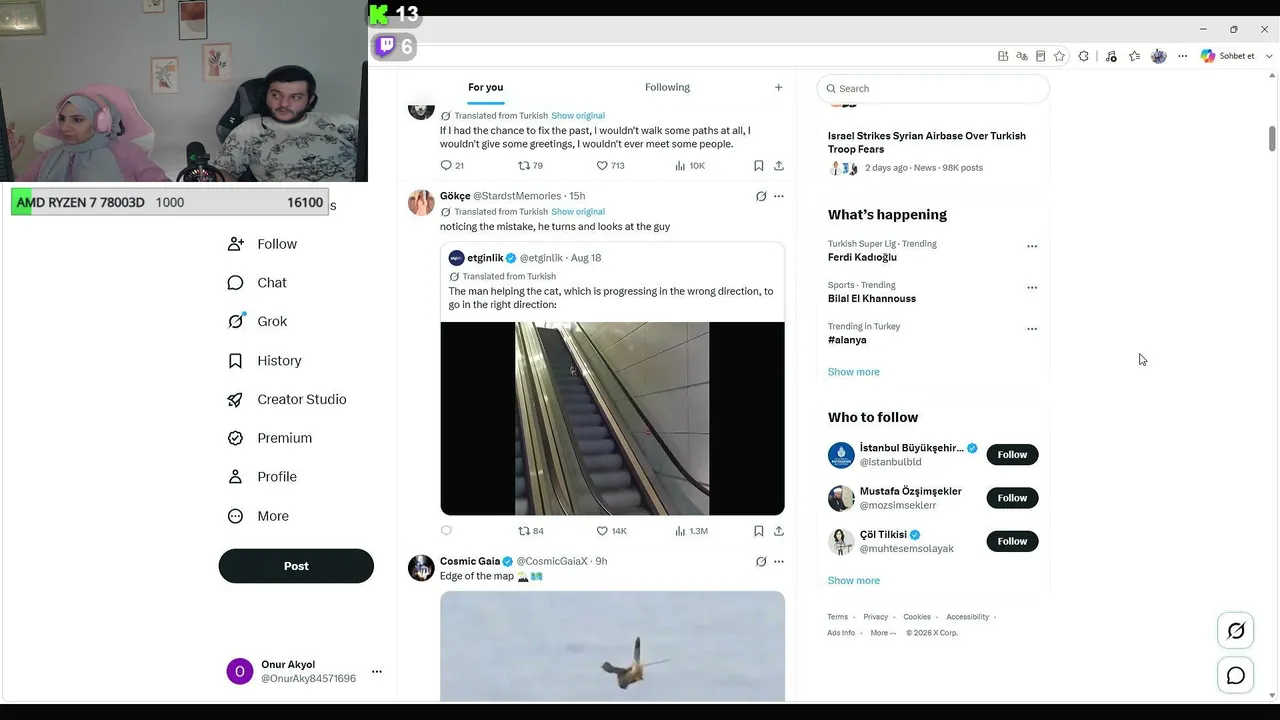Open options for Ferdi Kadıoğlu trend

(x=1032, y=246)
